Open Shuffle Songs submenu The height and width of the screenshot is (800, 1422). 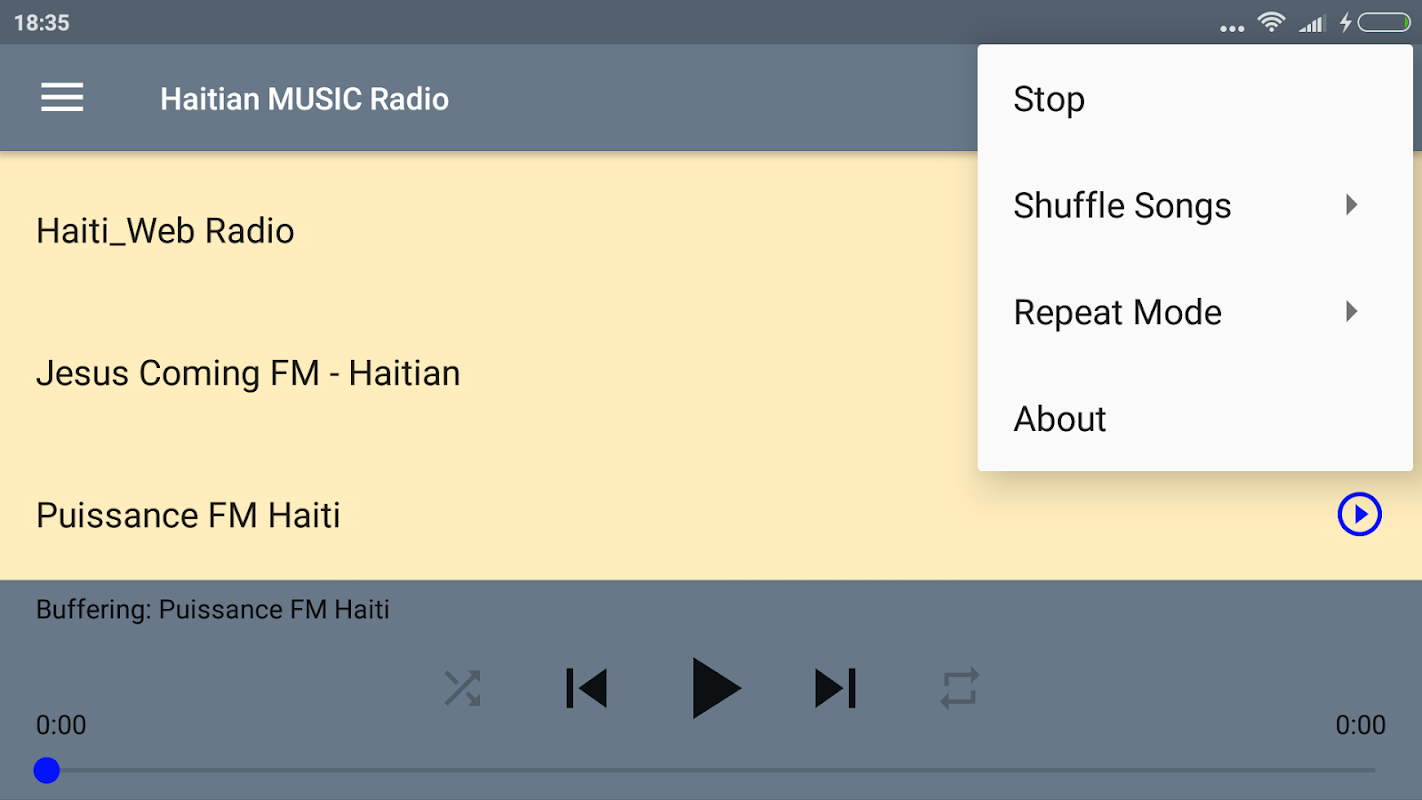(1122, 206)
